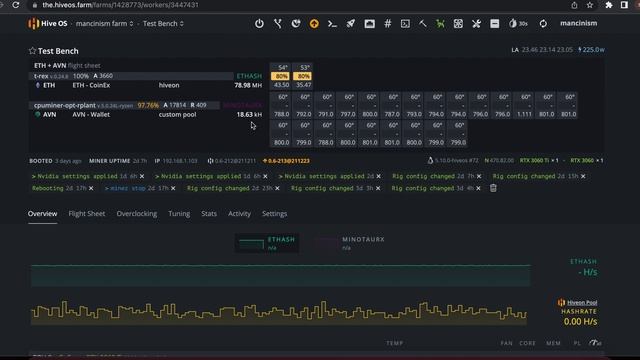
Task: Click the 78.98 MH hashrate value
Action: [x=248, y=85]
